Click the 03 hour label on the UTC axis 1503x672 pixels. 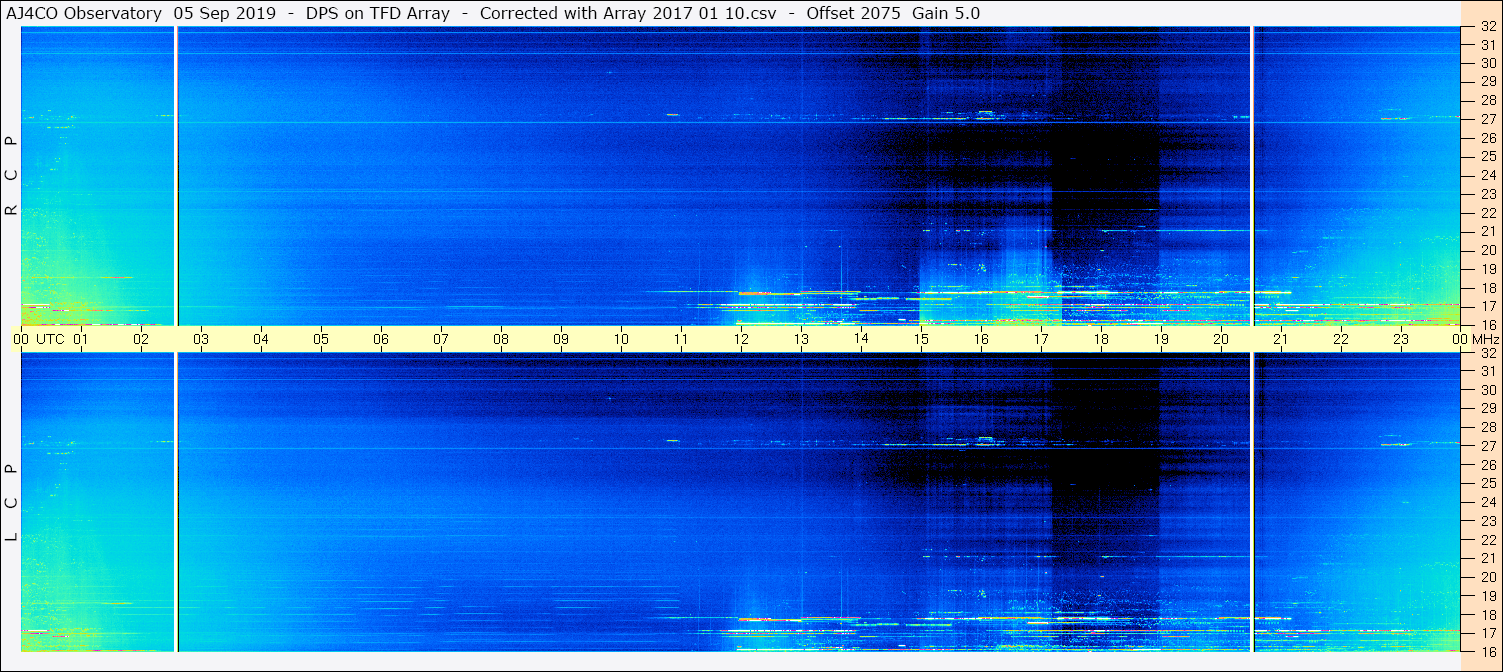coord(201,339)
